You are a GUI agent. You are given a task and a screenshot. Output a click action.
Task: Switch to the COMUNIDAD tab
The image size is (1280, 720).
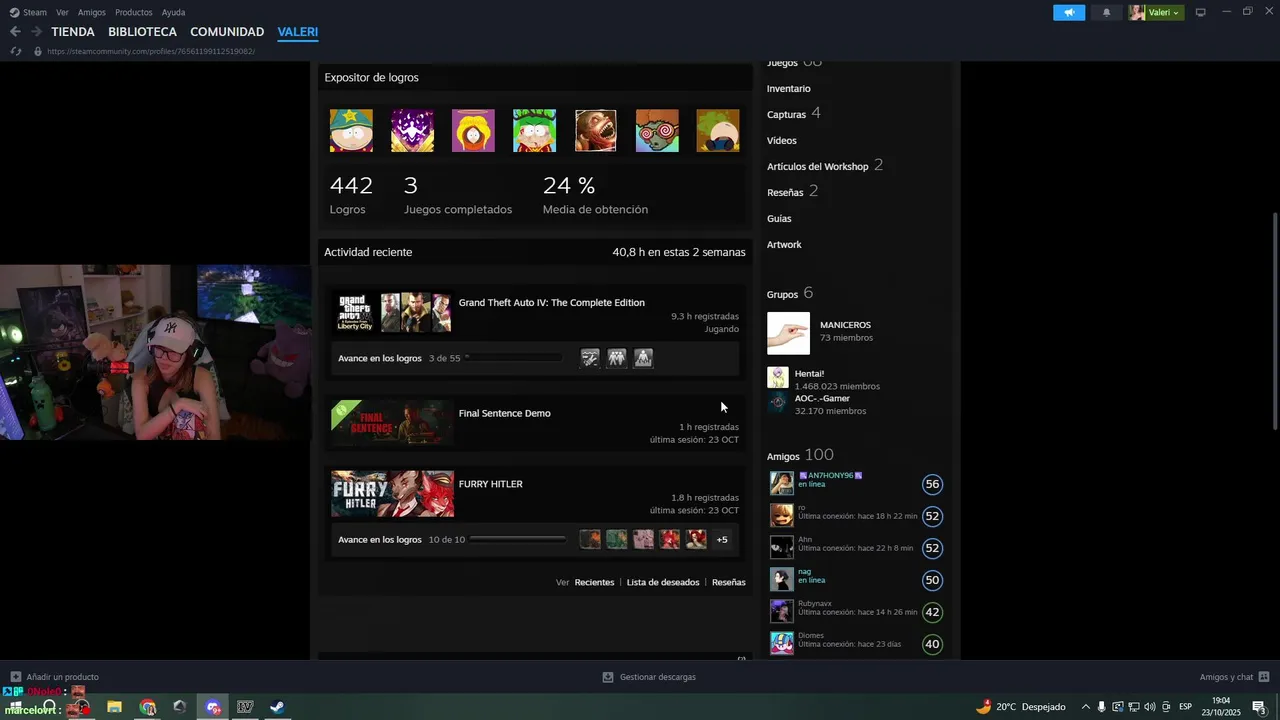pyautogui.click(x=227, y=32)
